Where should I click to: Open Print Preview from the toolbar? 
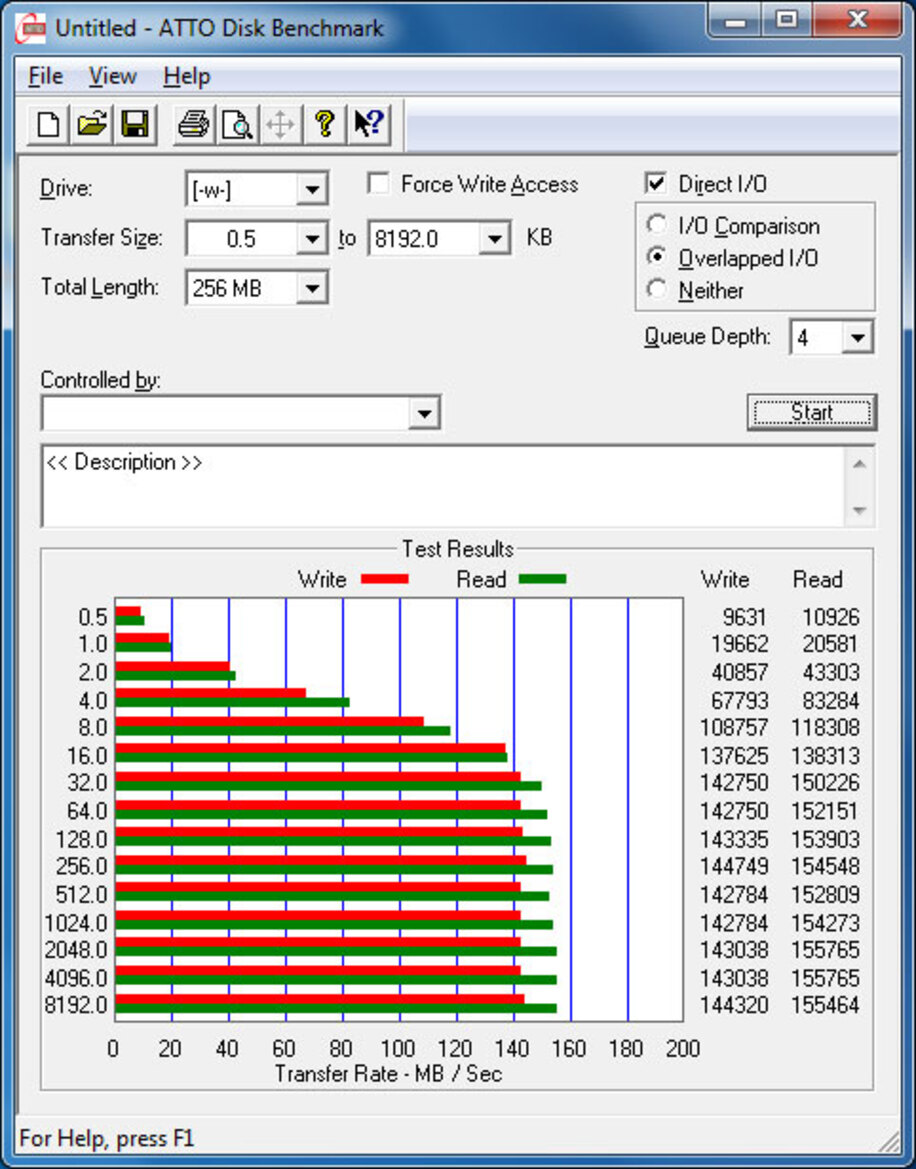237,124
